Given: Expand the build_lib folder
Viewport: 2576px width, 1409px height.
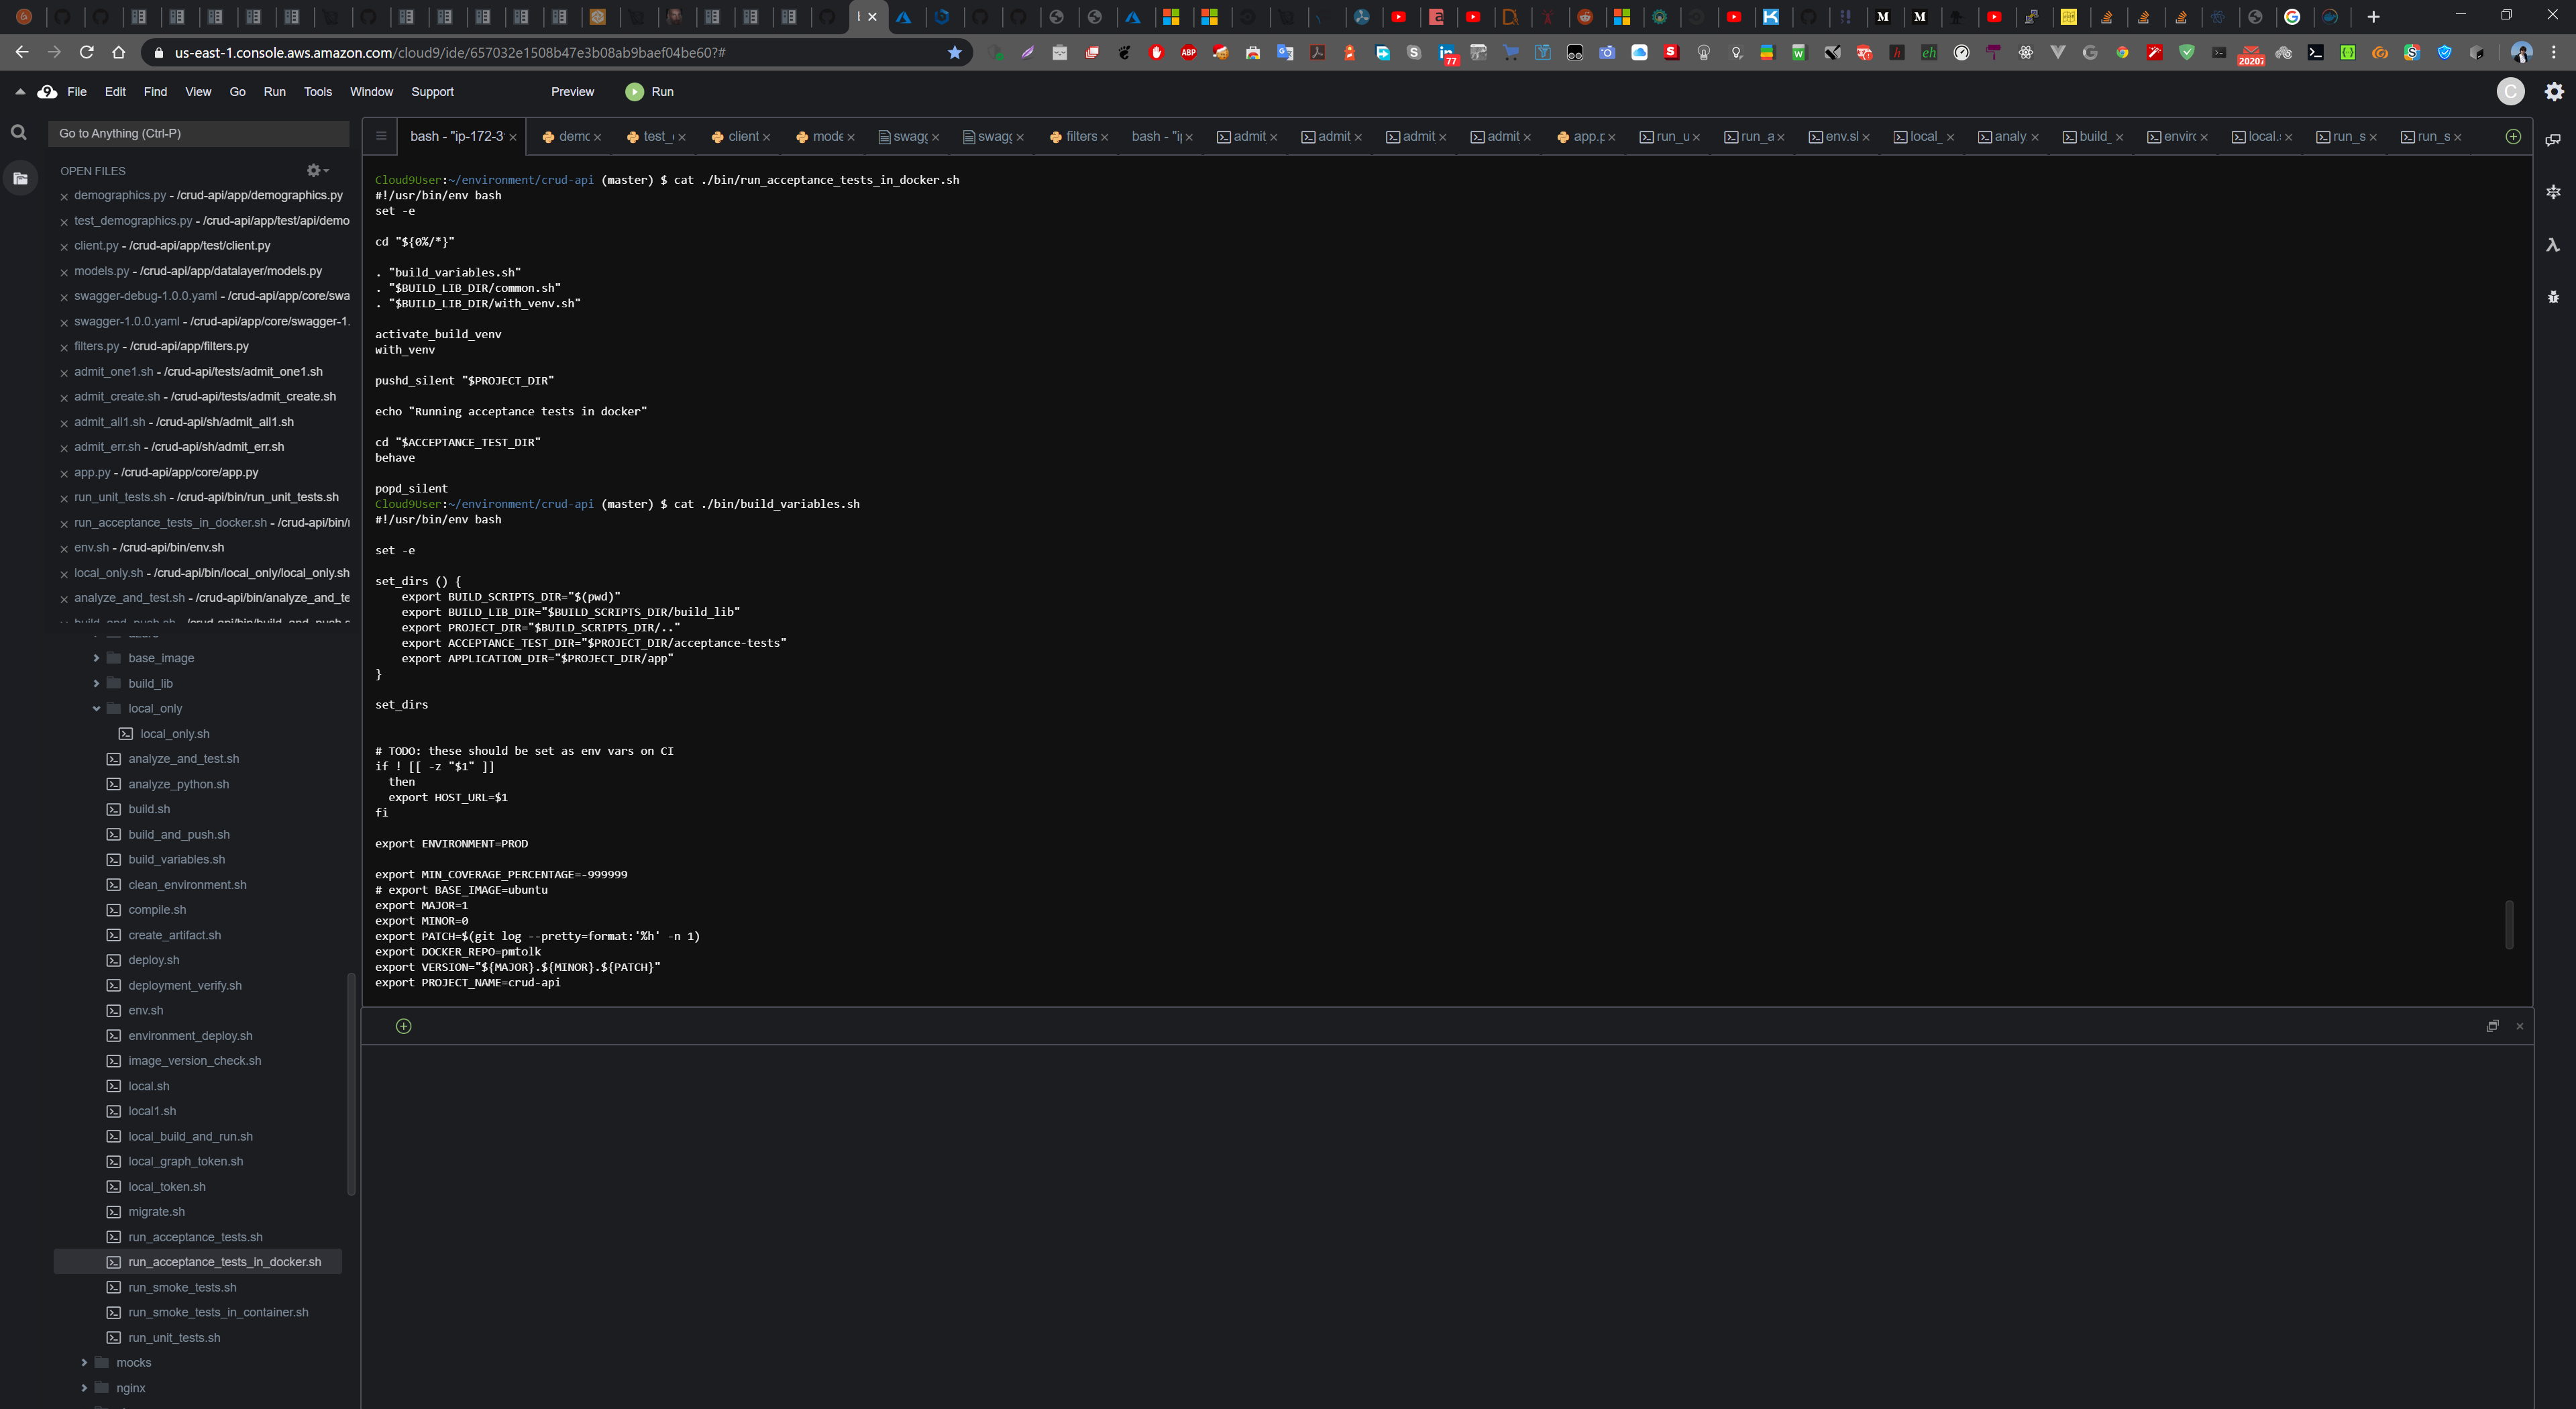Looking at the screenshot, I should click(96, 683).
